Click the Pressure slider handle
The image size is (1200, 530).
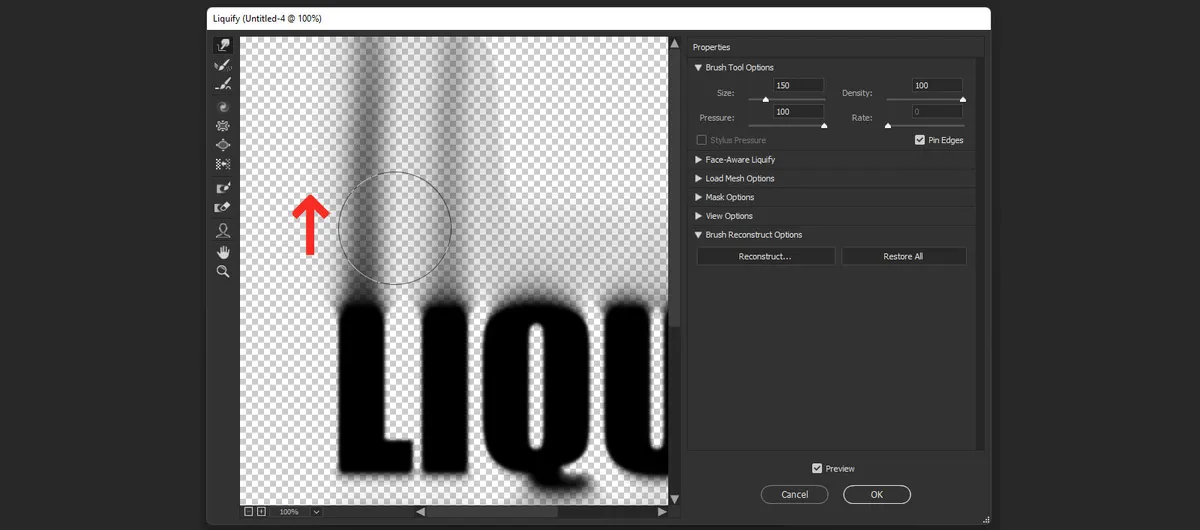(824, 125)
